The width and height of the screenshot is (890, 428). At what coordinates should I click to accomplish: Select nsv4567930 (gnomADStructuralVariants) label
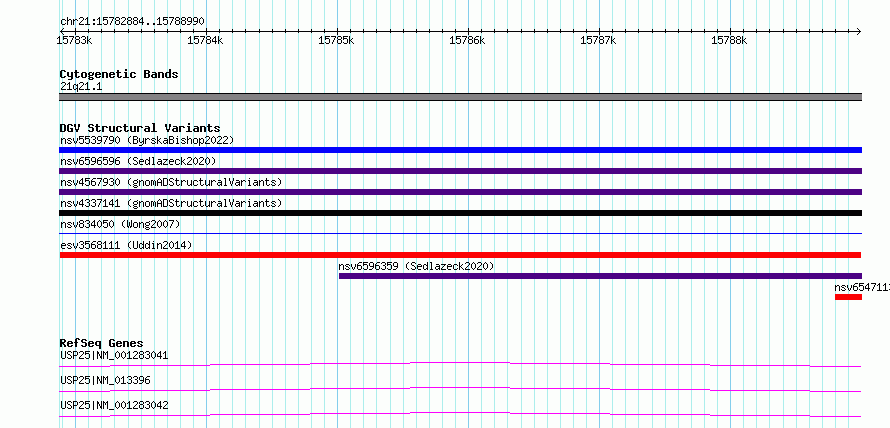(x=171, y=182)
